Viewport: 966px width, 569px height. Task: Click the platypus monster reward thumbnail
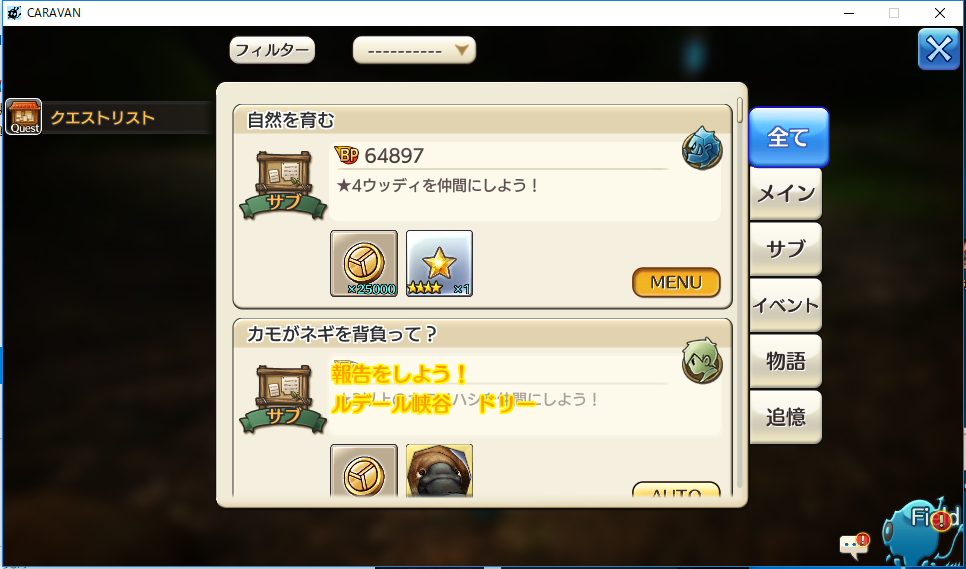tap(439, 470)
